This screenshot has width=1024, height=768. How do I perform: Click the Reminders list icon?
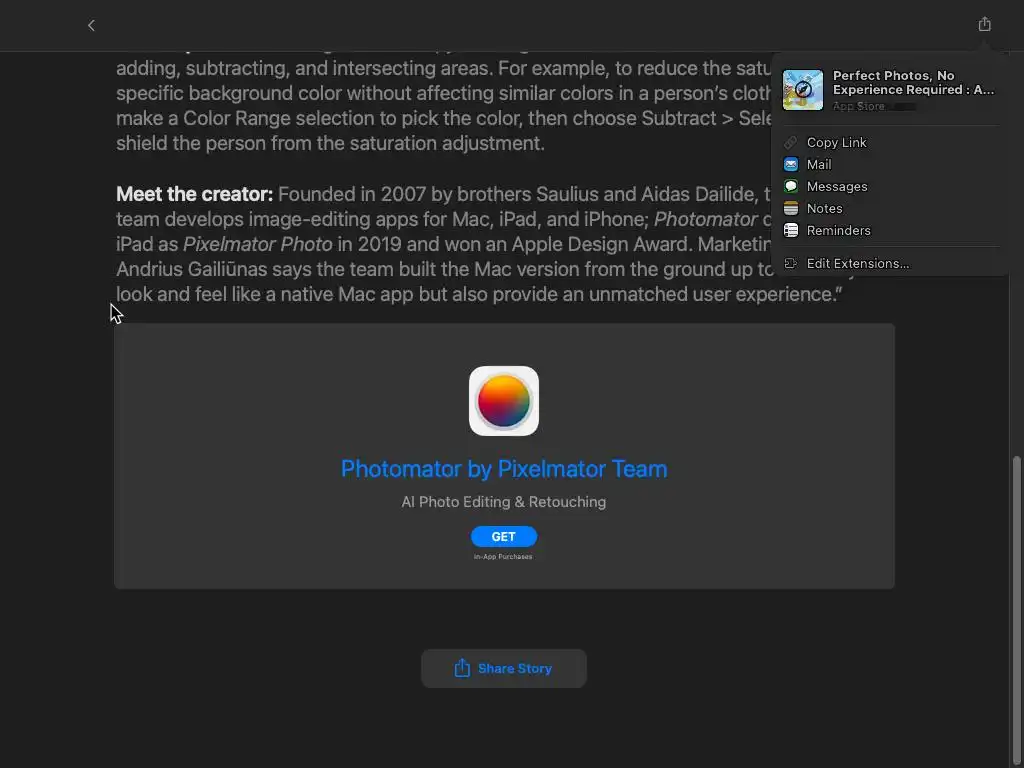coord(790,231)
